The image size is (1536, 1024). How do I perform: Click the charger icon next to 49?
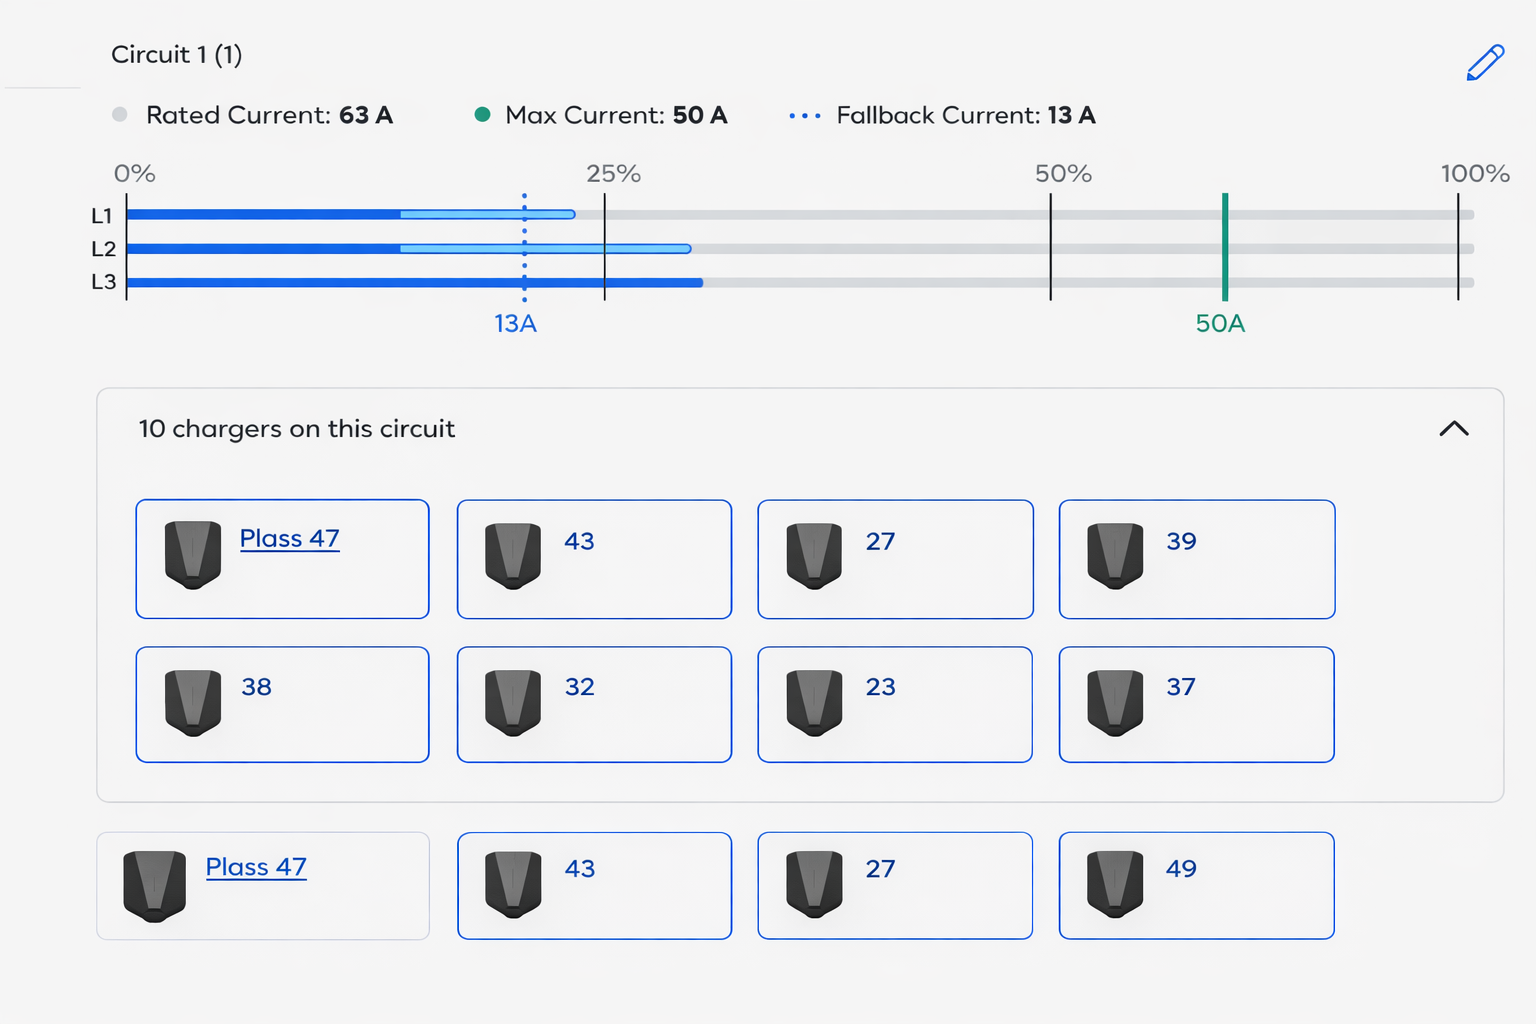(x=1115, y=885)
